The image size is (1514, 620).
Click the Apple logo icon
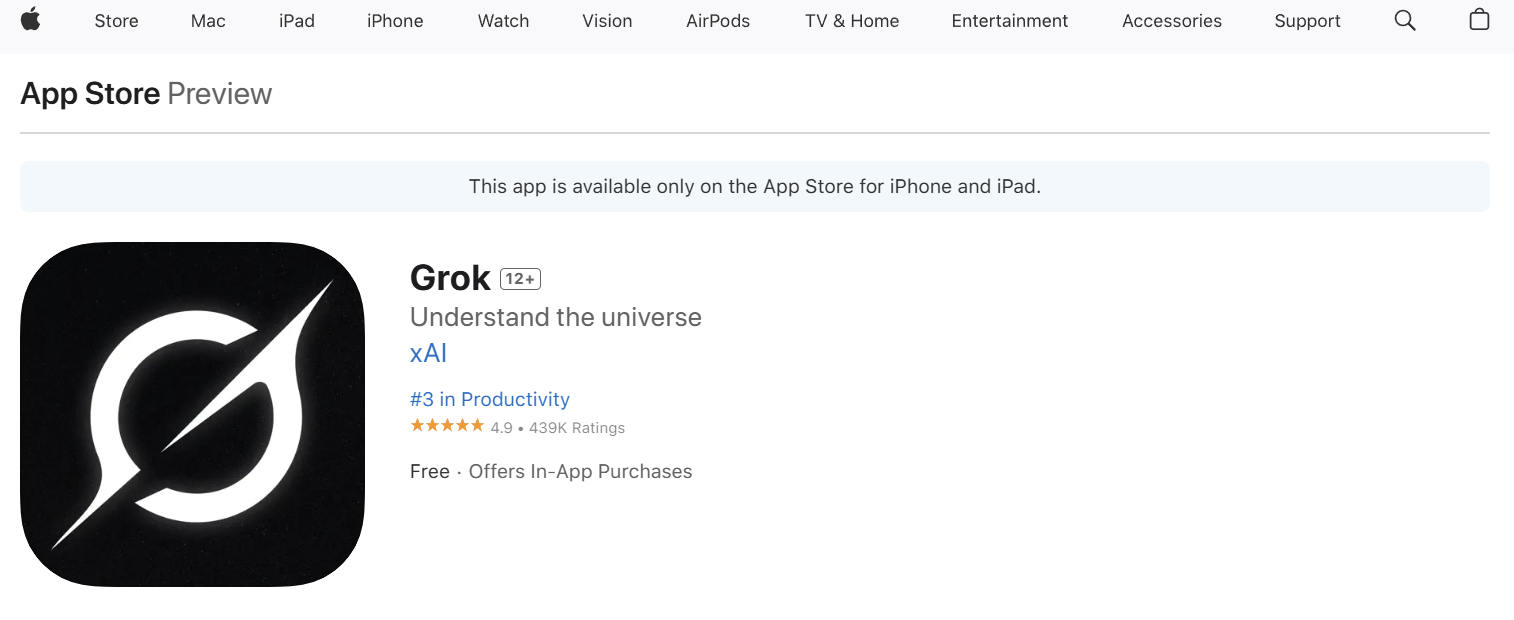point(30,19)
